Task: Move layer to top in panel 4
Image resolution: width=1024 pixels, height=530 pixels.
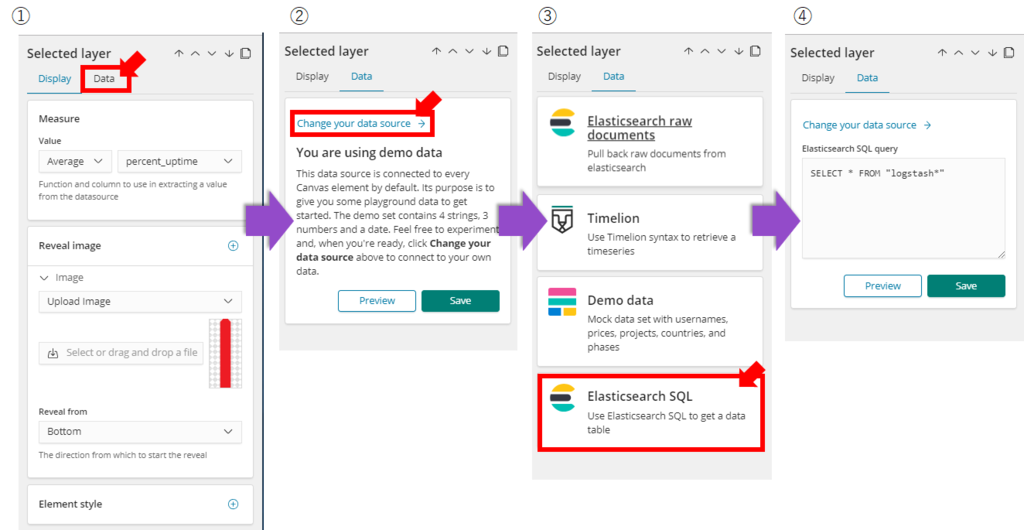Action: tap(942, 53)
